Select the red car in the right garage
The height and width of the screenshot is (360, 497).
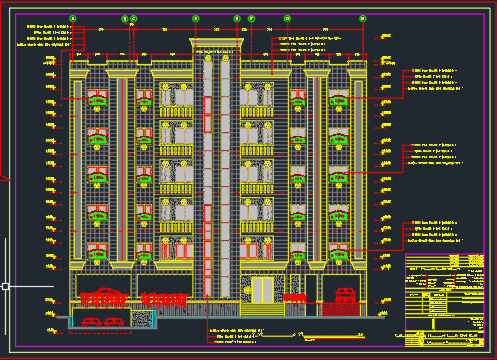[345, 295]
